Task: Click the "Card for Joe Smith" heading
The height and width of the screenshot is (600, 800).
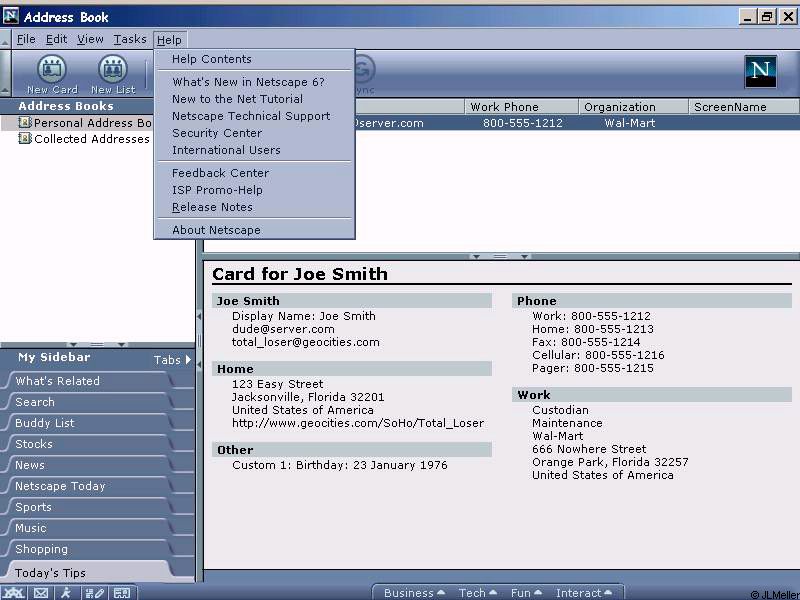Action: click(x=300, y=274)
